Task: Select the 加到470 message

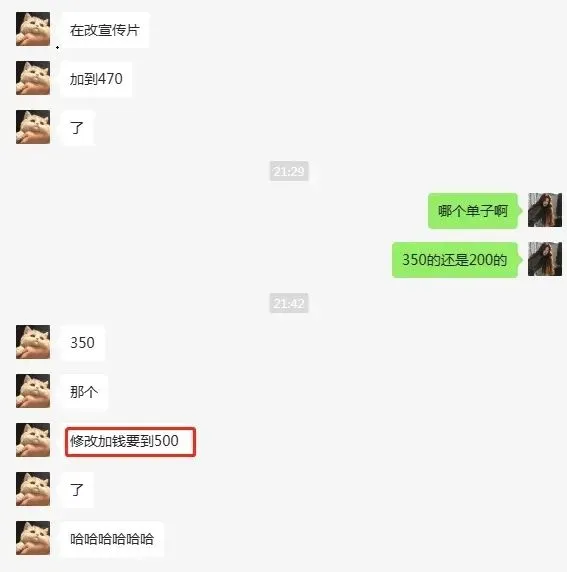Action: point(96,79)
